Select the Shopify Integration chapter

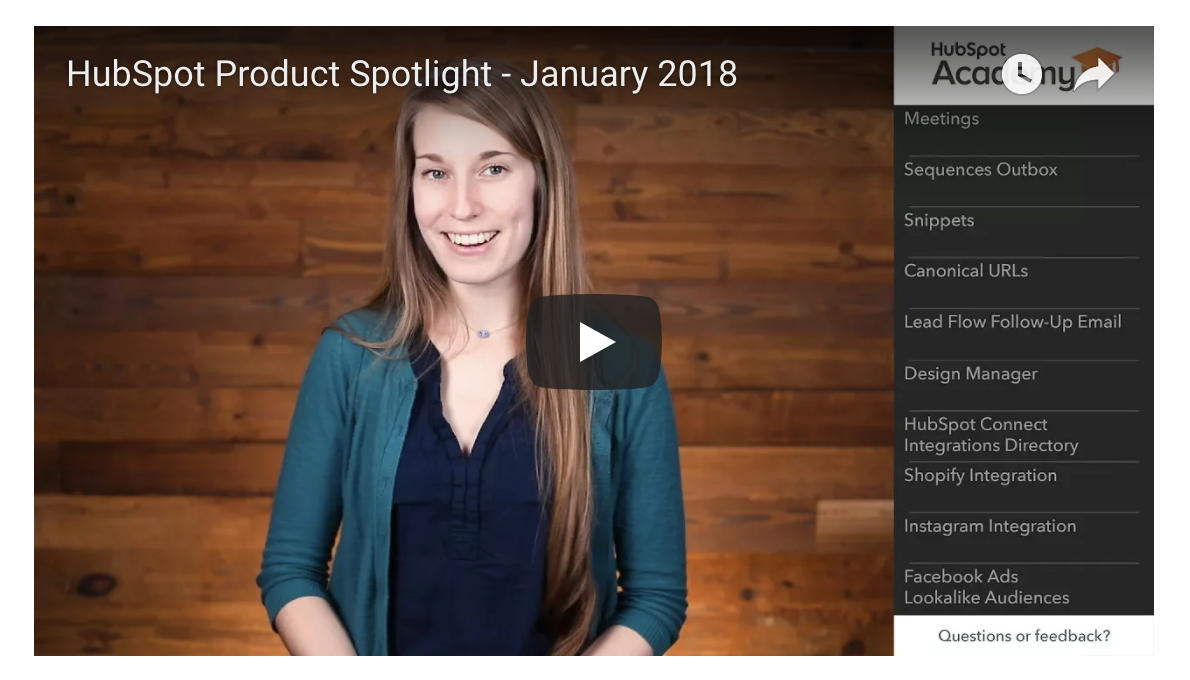[980, 475]
